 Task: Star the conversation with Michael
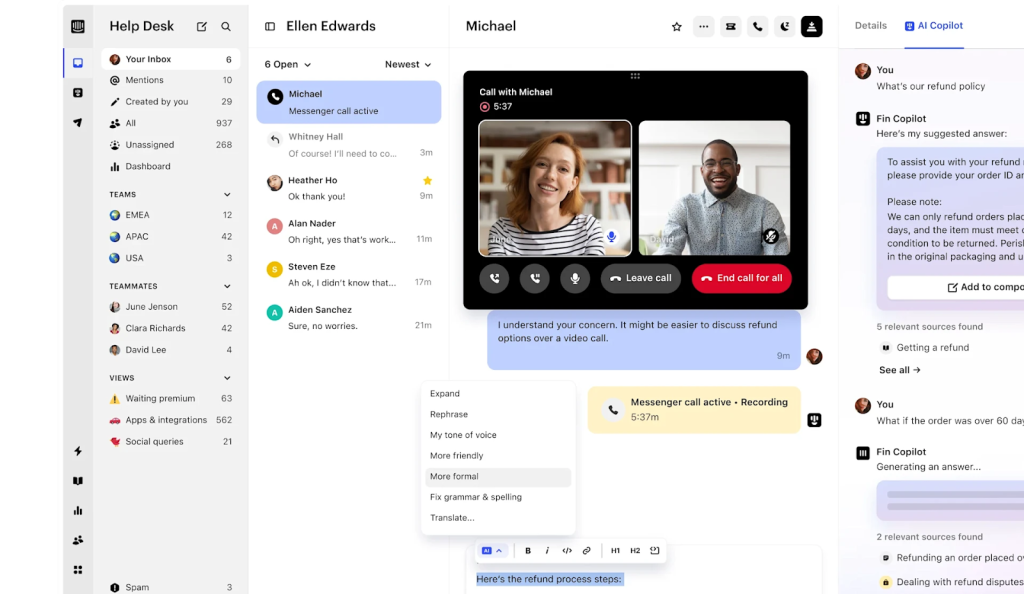[x=677, y=26]
